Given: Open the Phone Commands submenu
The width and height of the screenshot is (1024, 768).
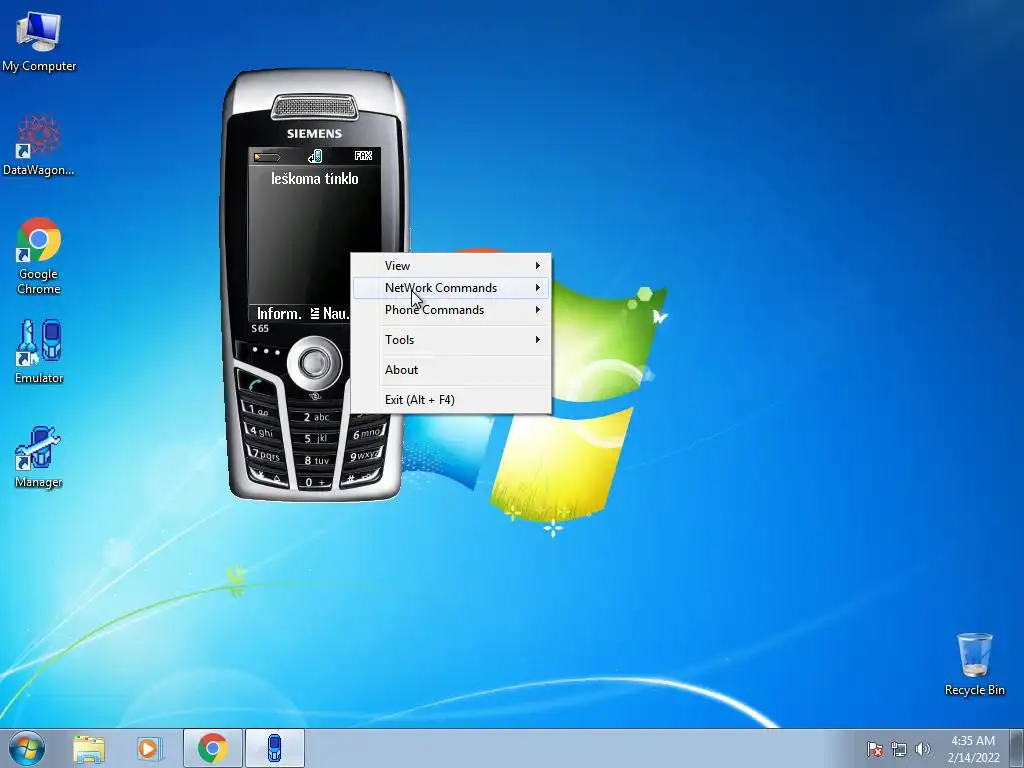Looking at the screenshot, I should [451, 310].
